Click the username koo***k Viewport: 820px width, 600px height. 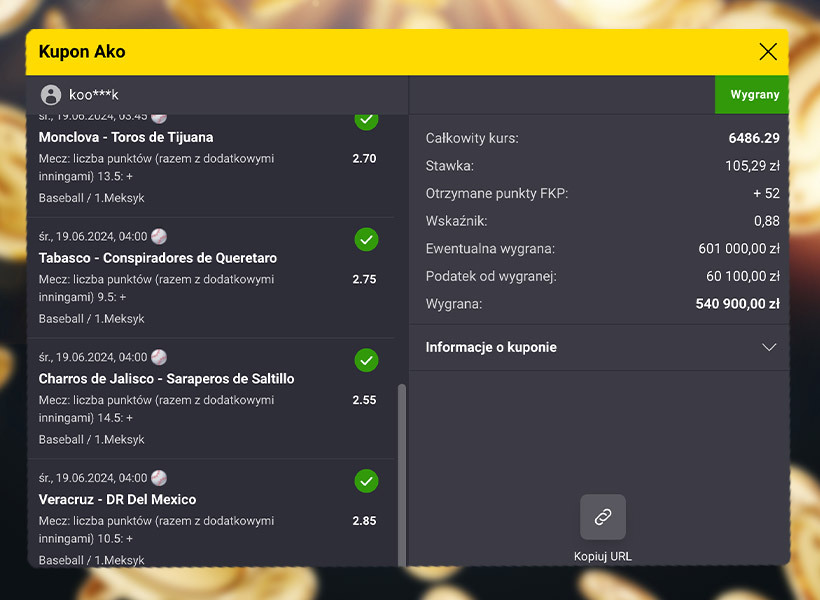tap(94, 95)
